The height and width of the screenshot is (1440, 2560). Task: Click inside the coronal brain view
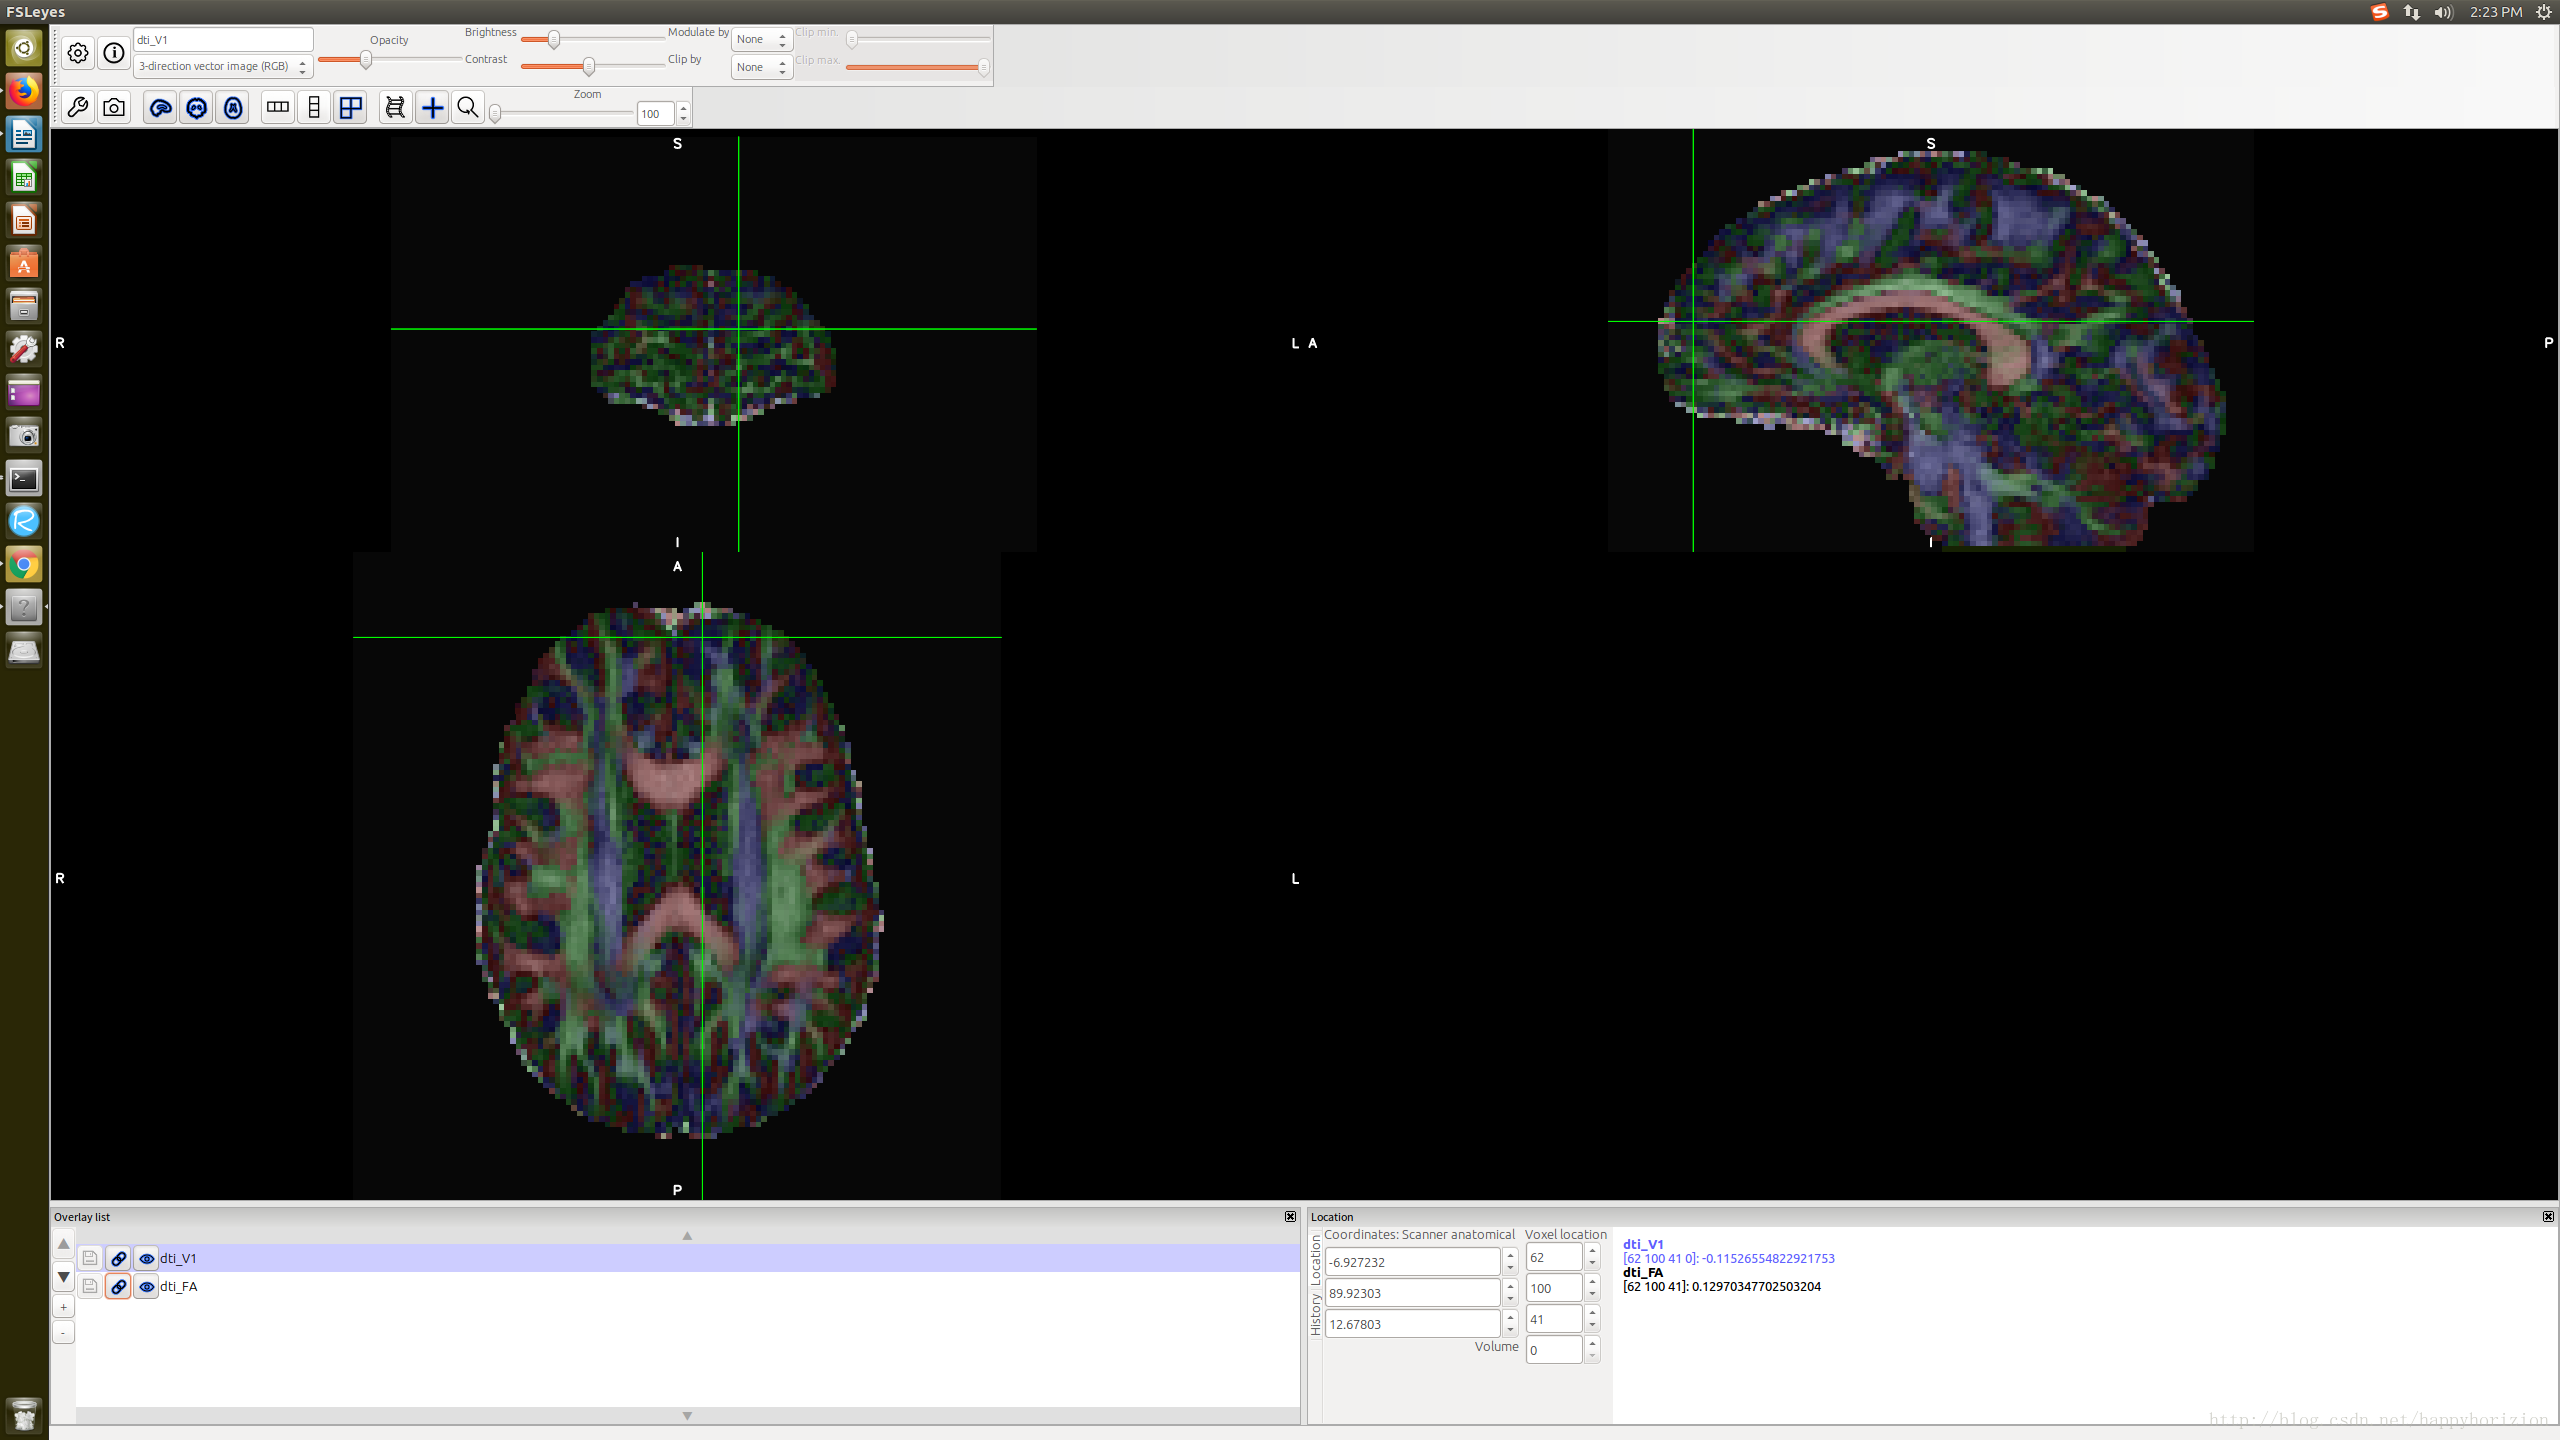[713, 343]
